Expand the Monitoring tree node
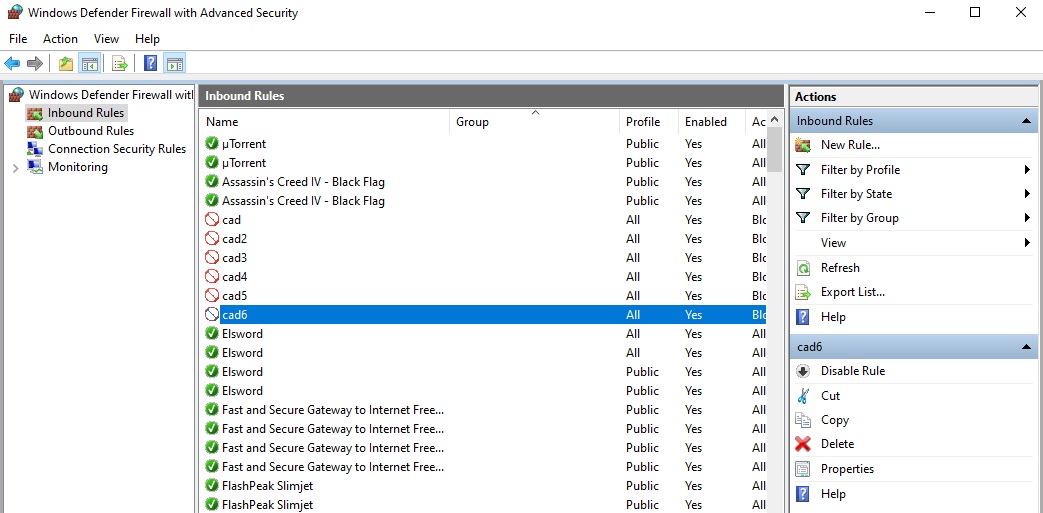Viewport: 1043px width, 513px height. (x=15, y=168)
